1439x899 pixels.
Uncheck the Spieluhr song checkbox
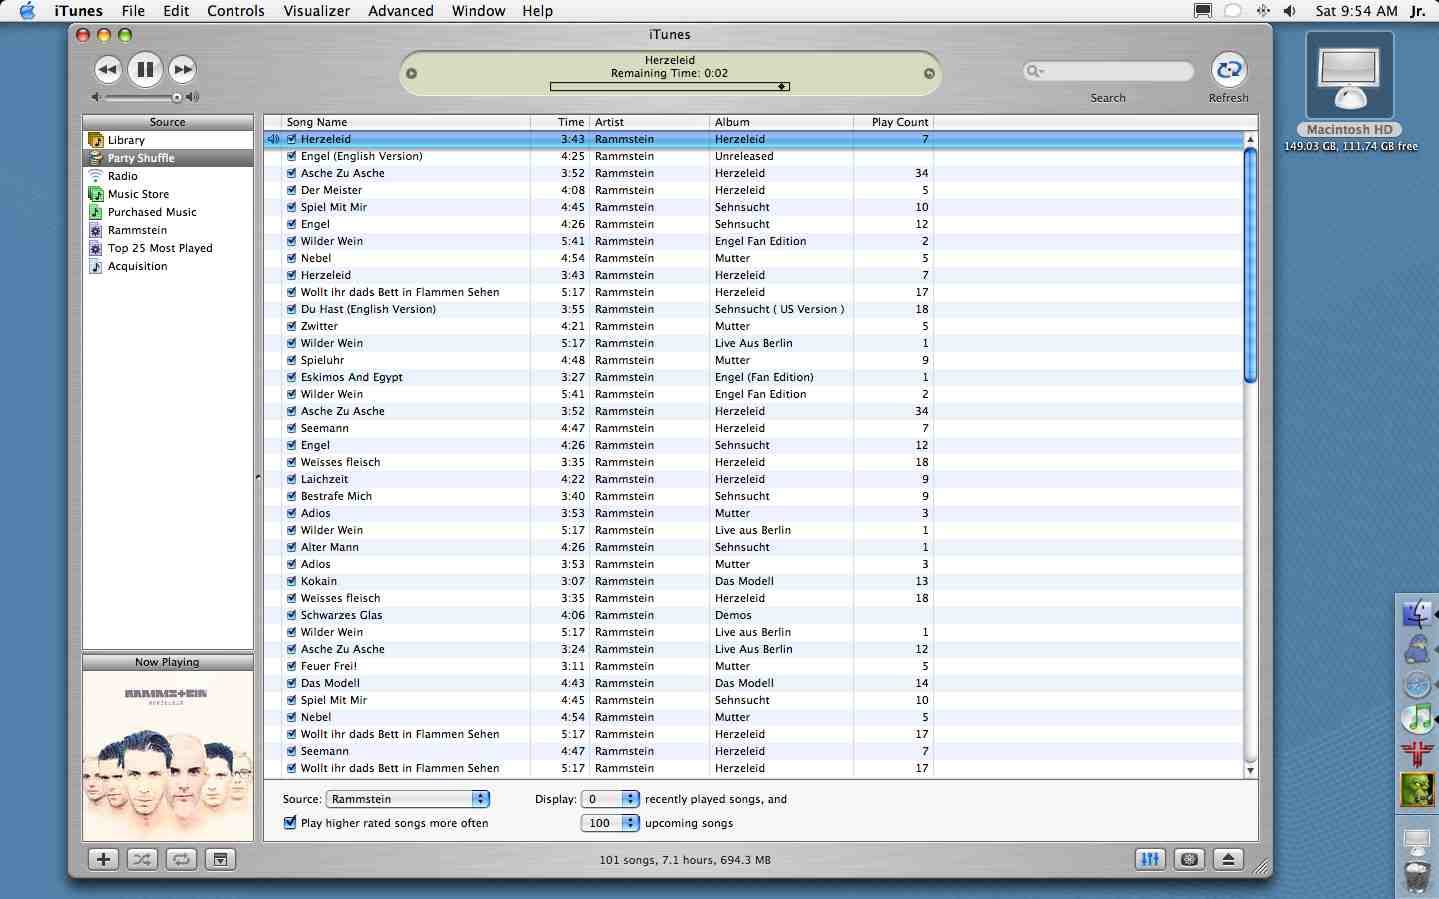(x=291, y=360)
